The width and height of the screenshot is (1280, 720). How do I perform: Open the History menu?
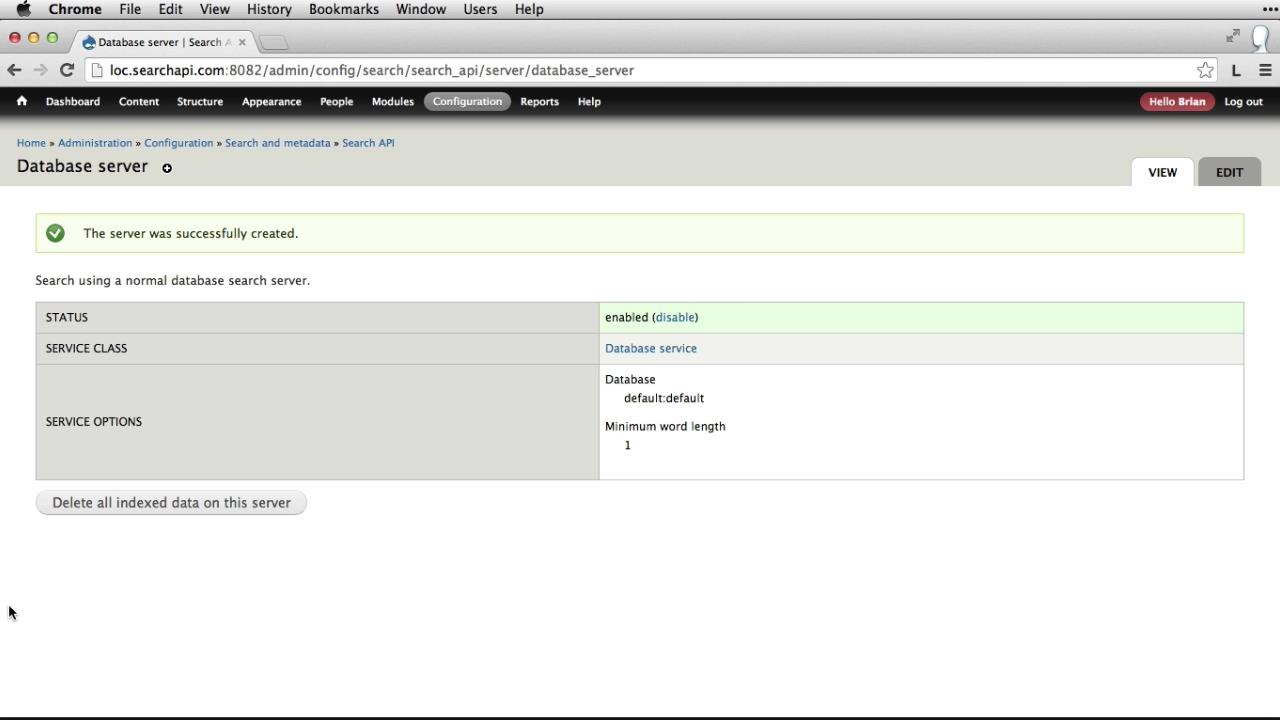[269, 9]
